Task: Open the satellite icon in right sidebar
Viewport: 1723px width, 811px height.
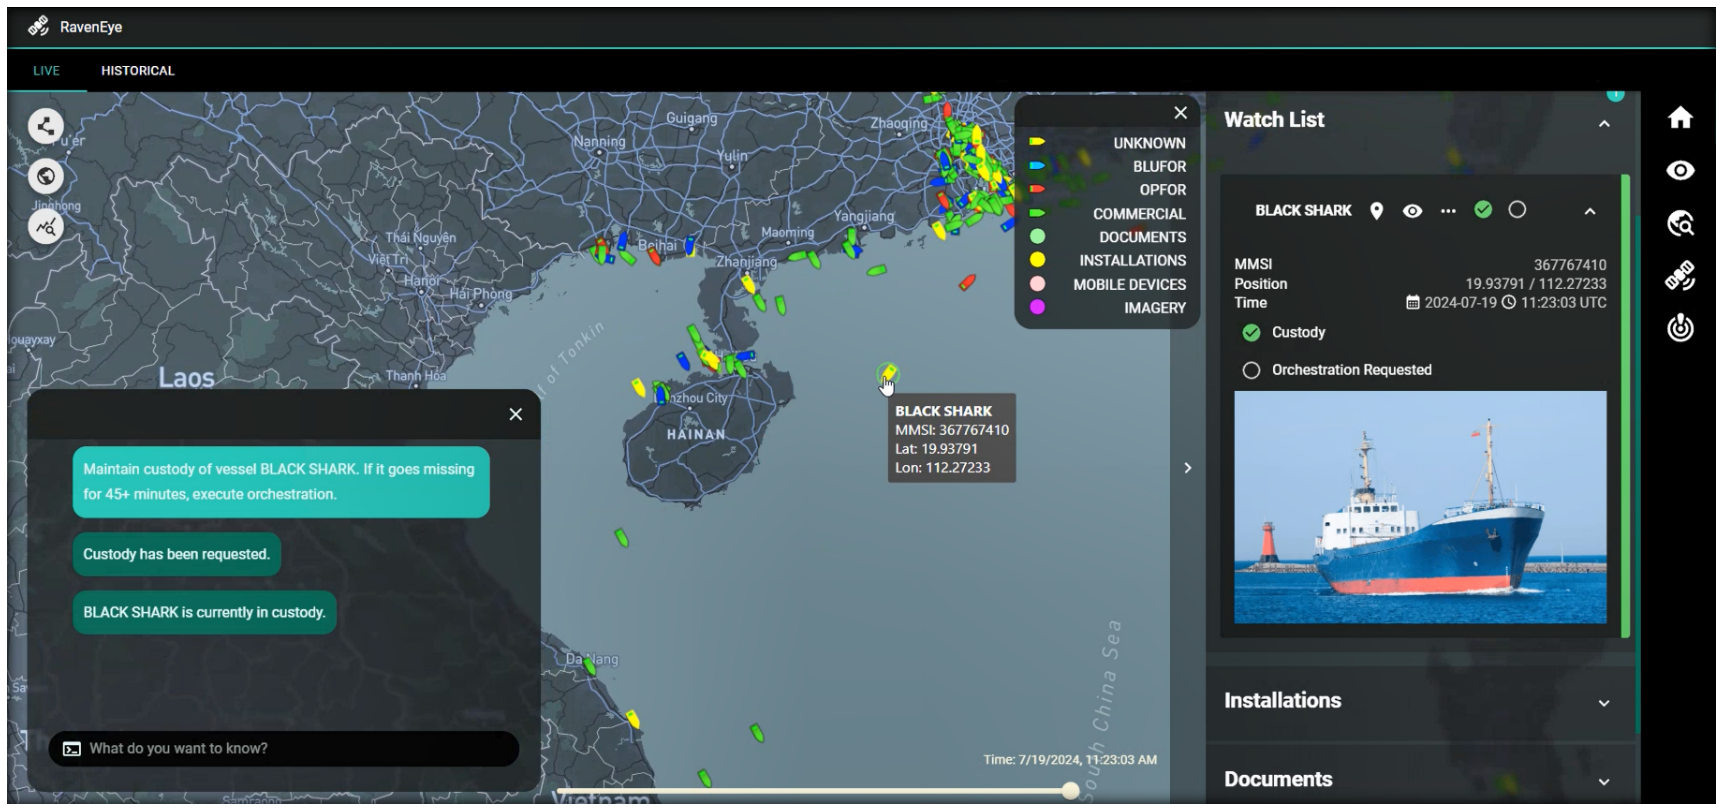Action: tap(1680, 276)
